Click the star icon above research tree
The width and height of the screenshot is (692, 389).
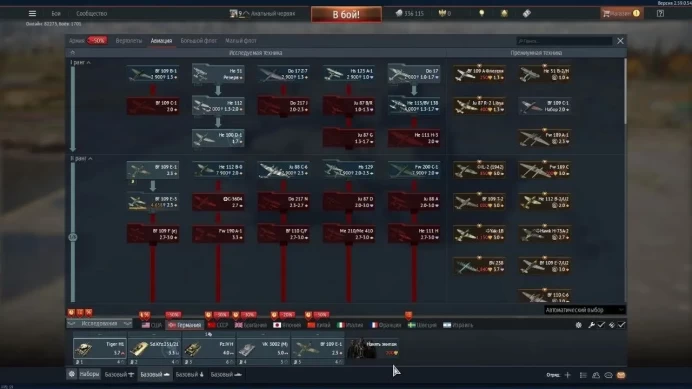point(72,53)
